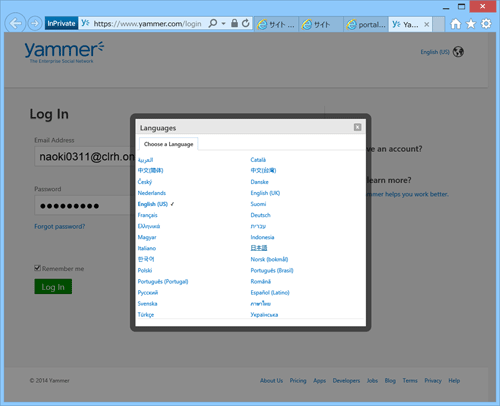Click the search magnifier in address bar

tap(212, 23)
